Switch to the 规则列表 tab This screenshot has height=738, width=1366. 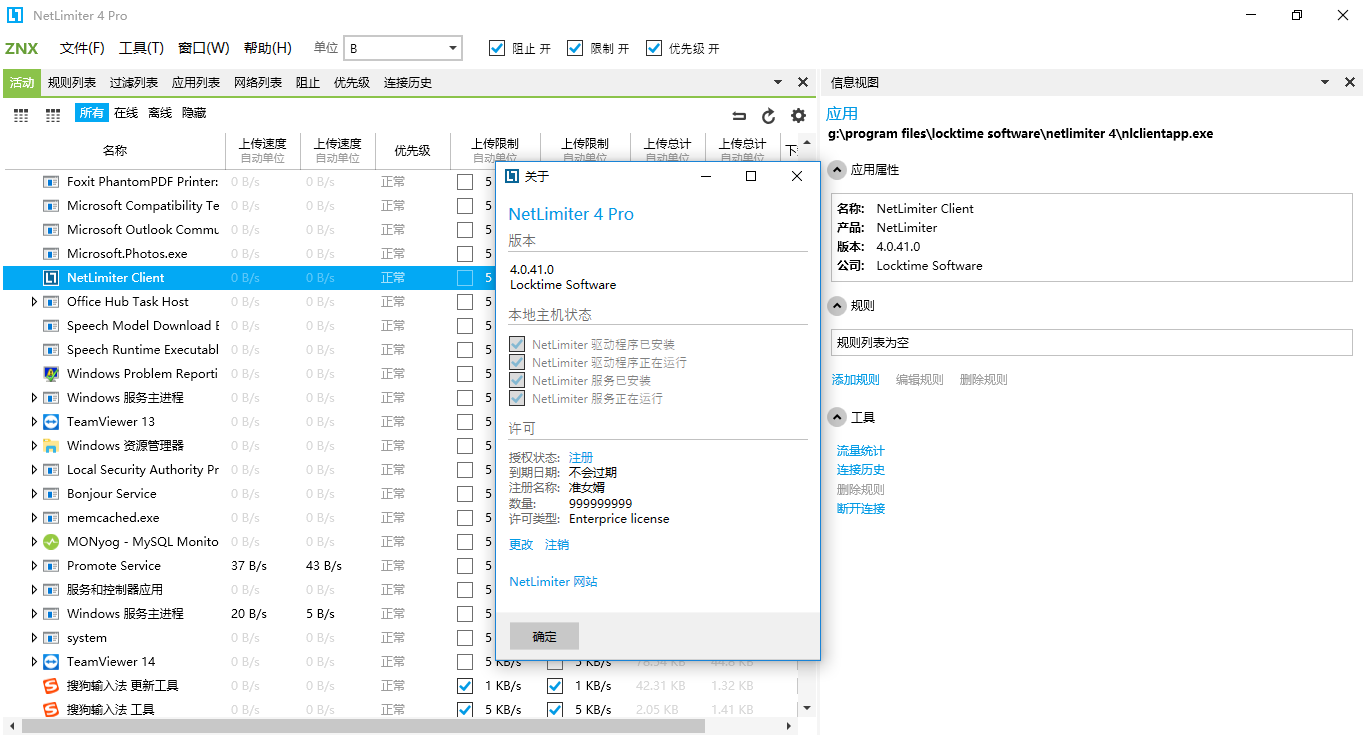tap(72, 83)
